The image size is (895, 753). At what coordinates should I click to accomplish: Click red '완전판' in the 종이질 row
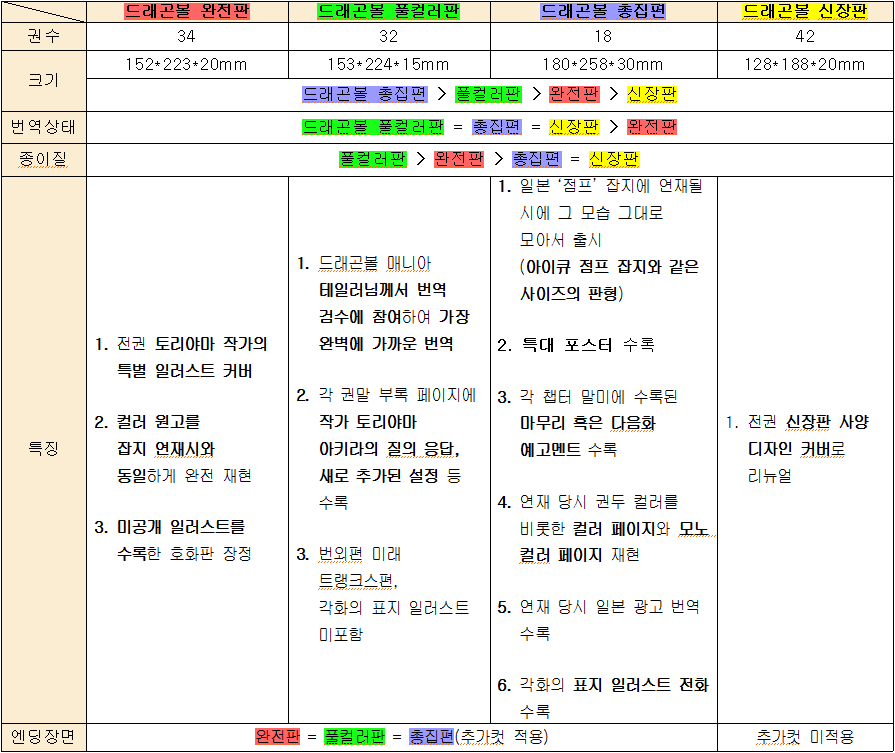pos(459,159)
